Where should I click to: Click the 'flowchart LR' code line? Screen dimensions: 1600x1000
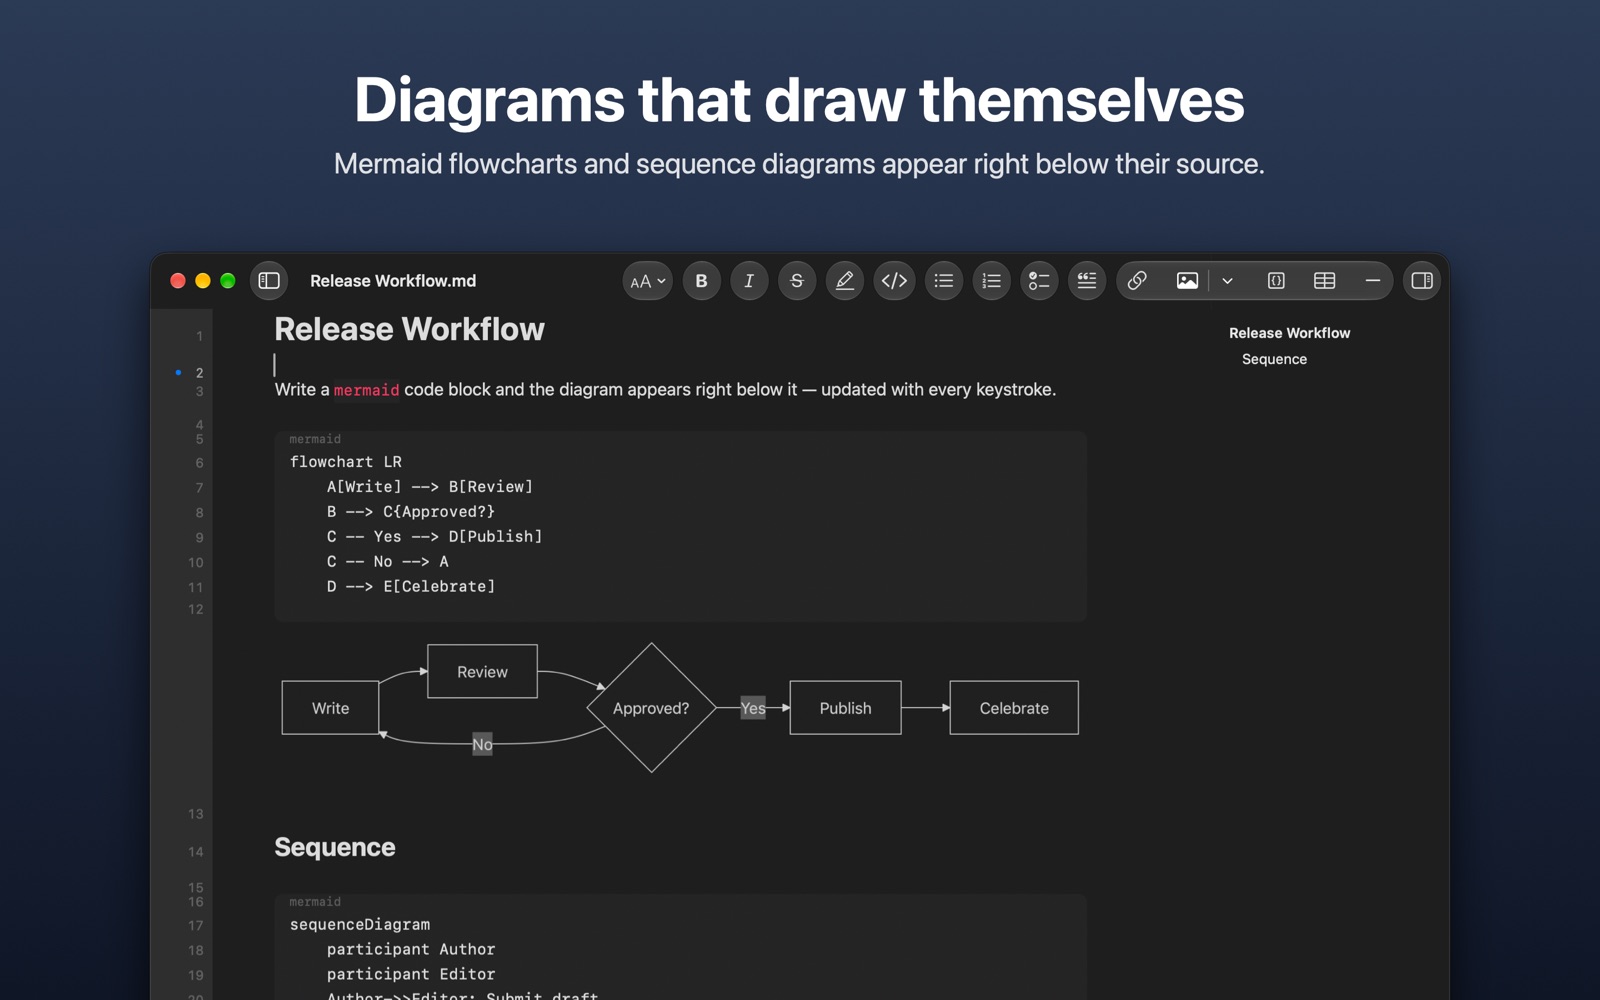tap(346, 462)
